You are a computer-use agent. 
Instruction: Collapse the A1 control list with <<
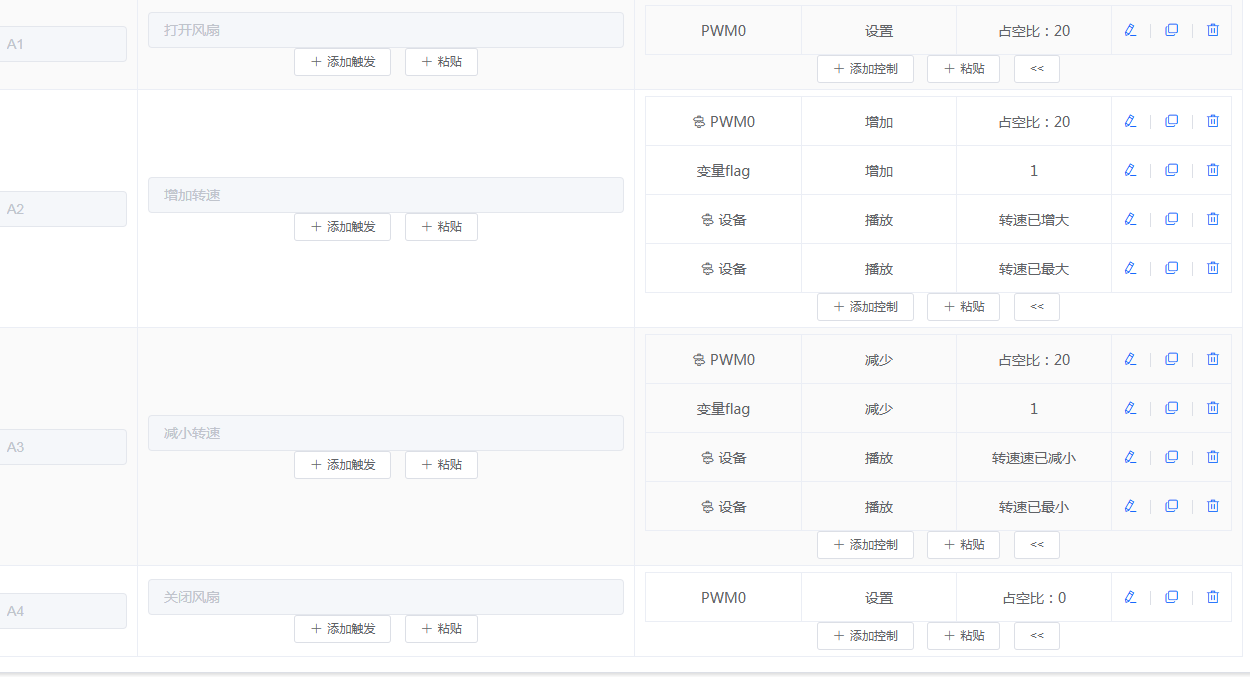(1037, 68)
